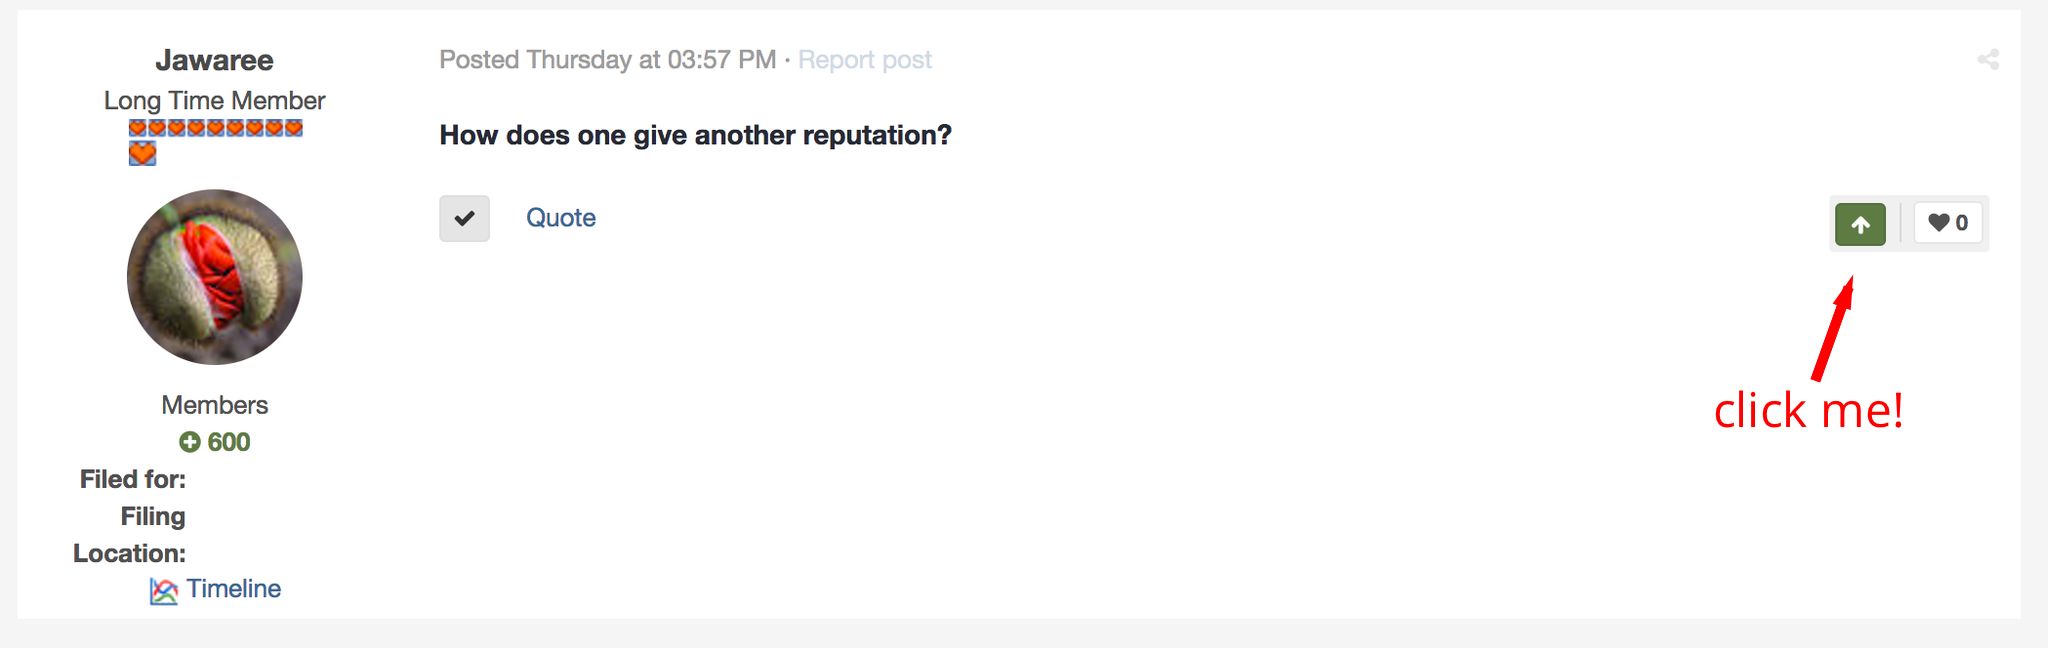The width and height of the screenshot is (2048, 650).
Task: Report this post
Action: click(865, 60)
